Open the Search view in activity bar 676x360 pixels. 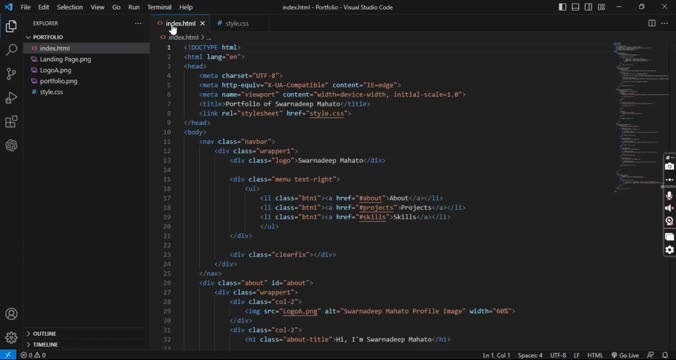pos(11,50)
